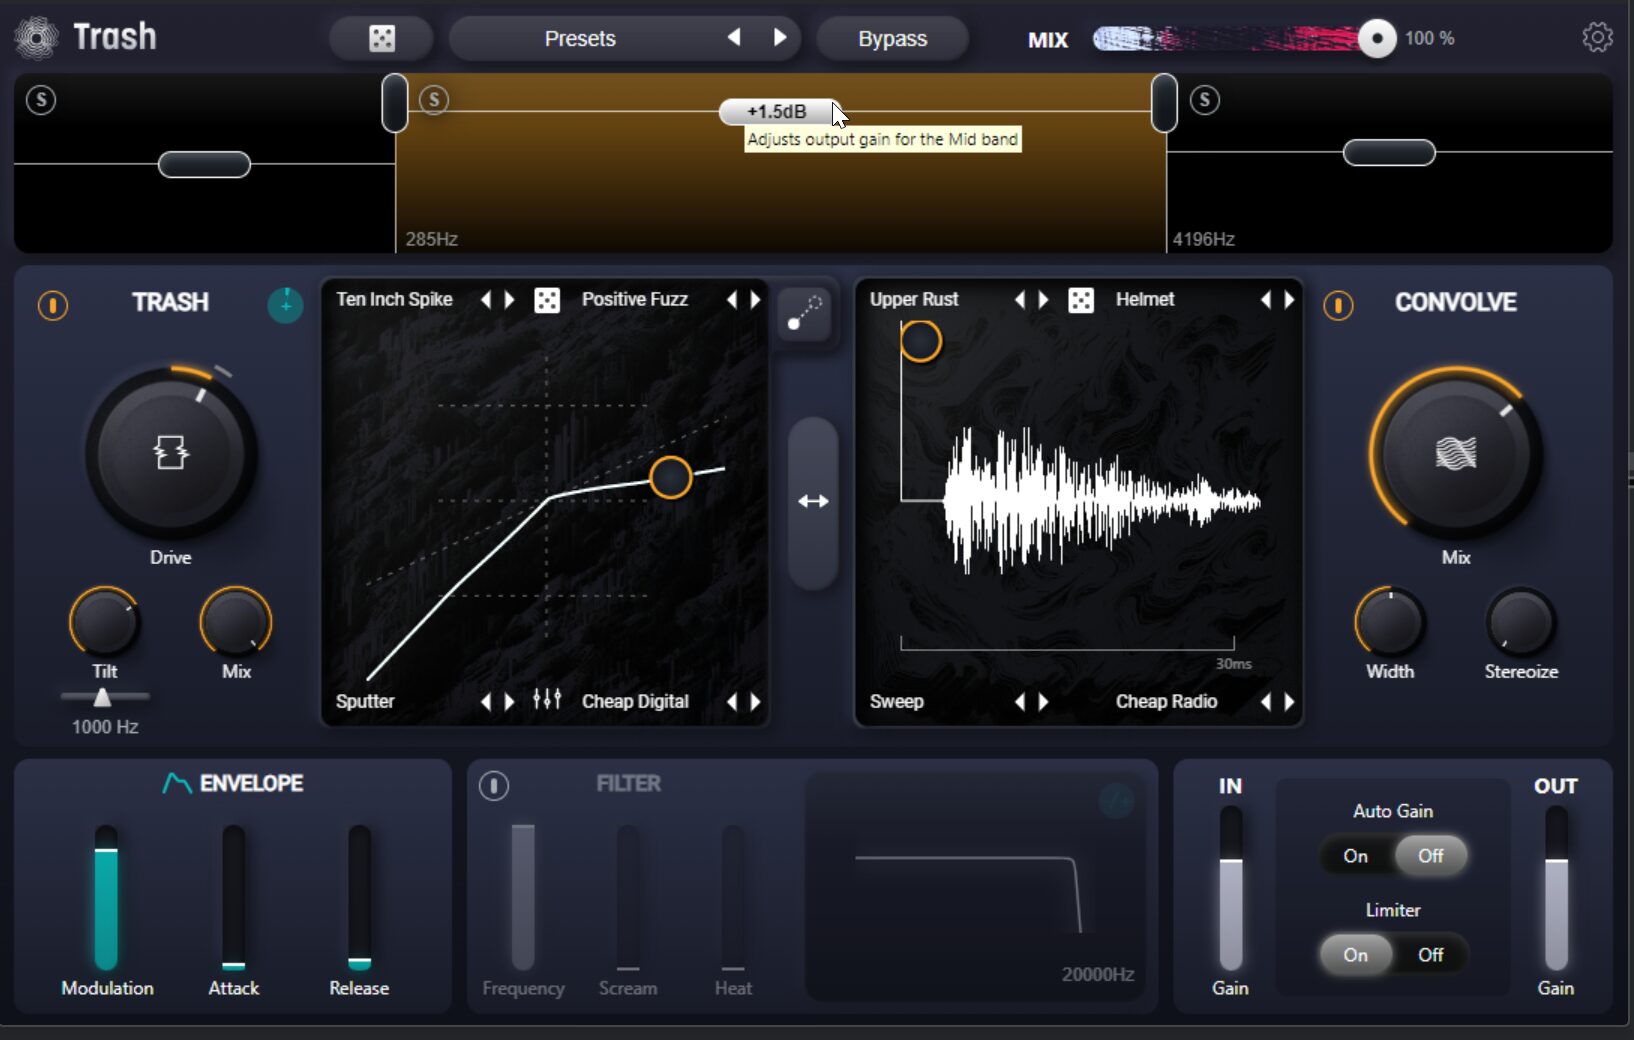Viewport: 1634px width, 1040px height.
Task: Click the low band gain handle
Action: tap(204, 164)
